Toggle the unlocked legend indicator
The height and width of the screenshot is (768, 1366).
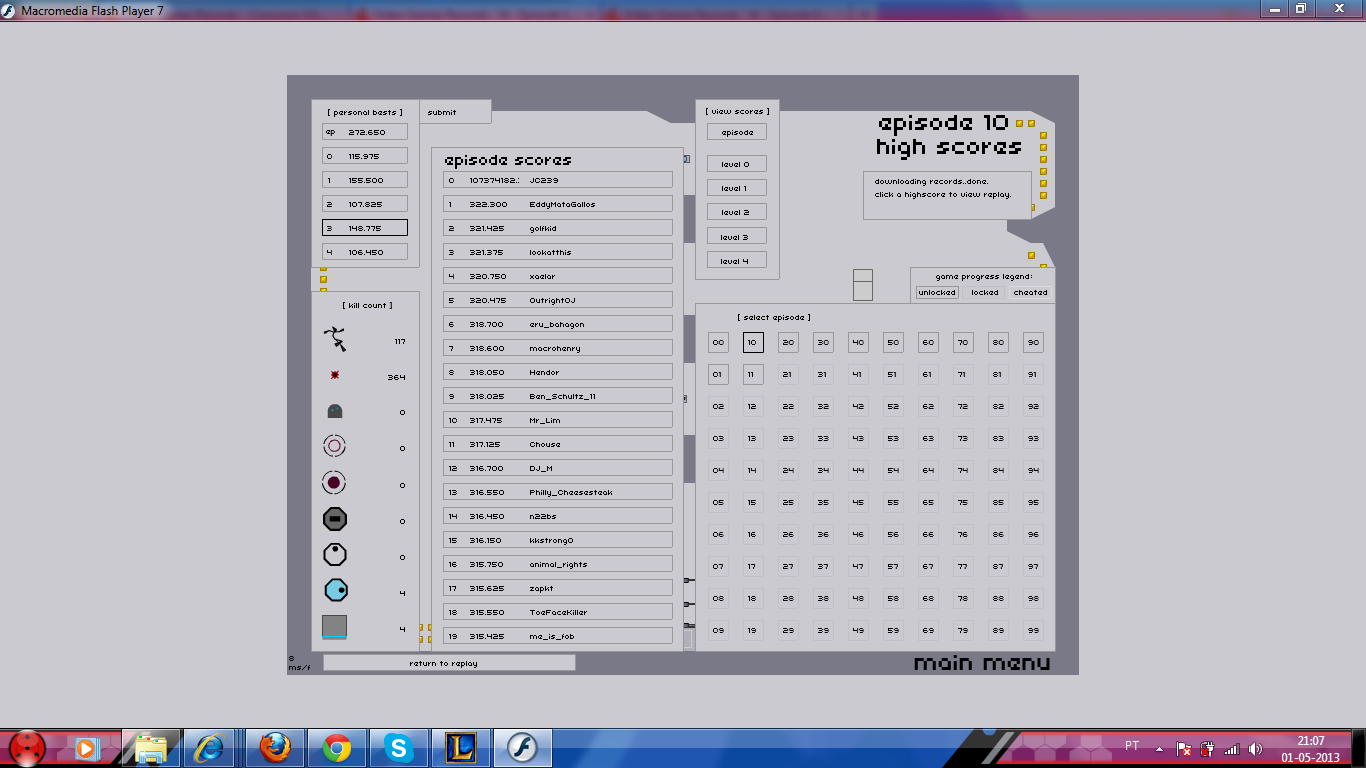pos(937,293)
